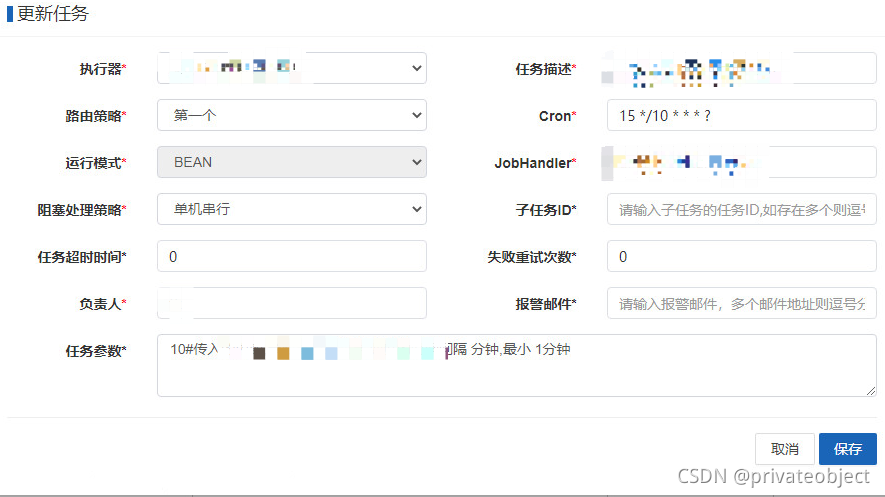Click the JobHandler label
The image size is (885, 497).
(536, 163)
